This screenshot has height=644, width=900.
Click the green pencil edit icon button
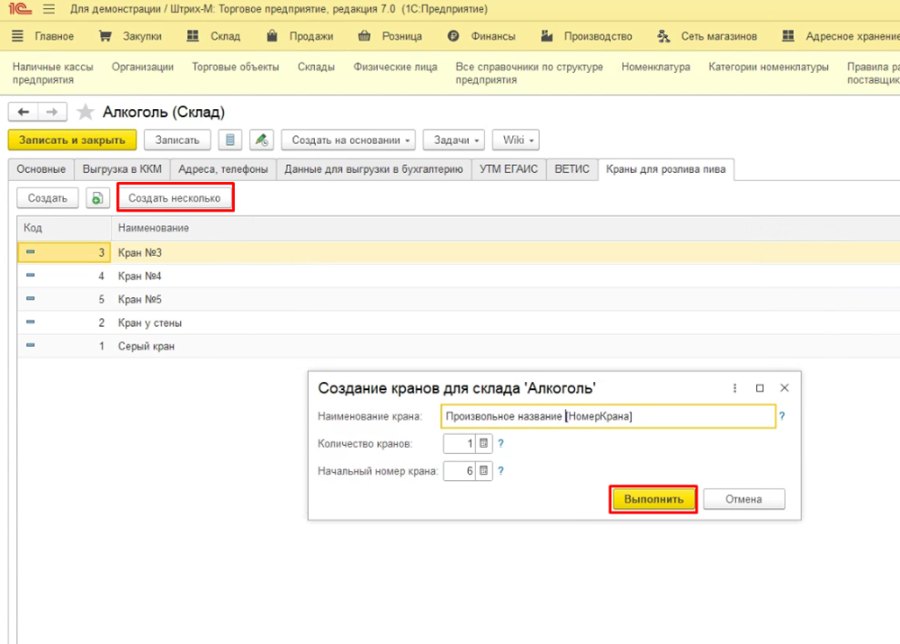click(x=262, y=140)
